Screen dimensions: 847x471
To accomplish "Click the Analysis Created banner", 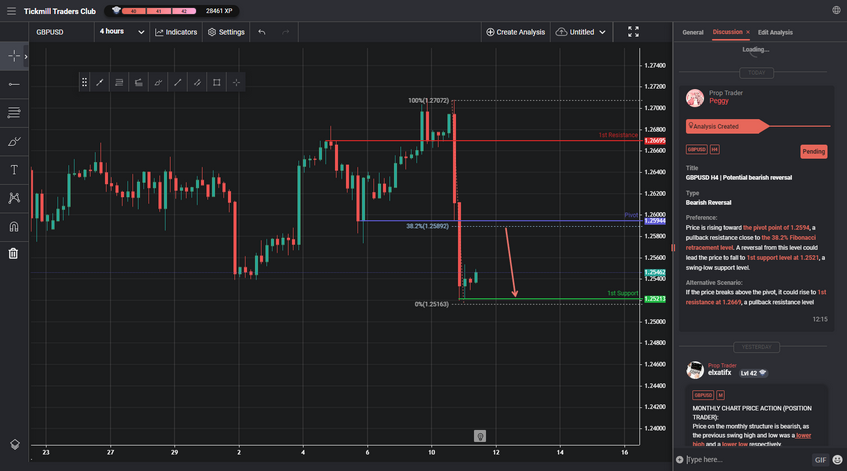I will tap(727, 126).
